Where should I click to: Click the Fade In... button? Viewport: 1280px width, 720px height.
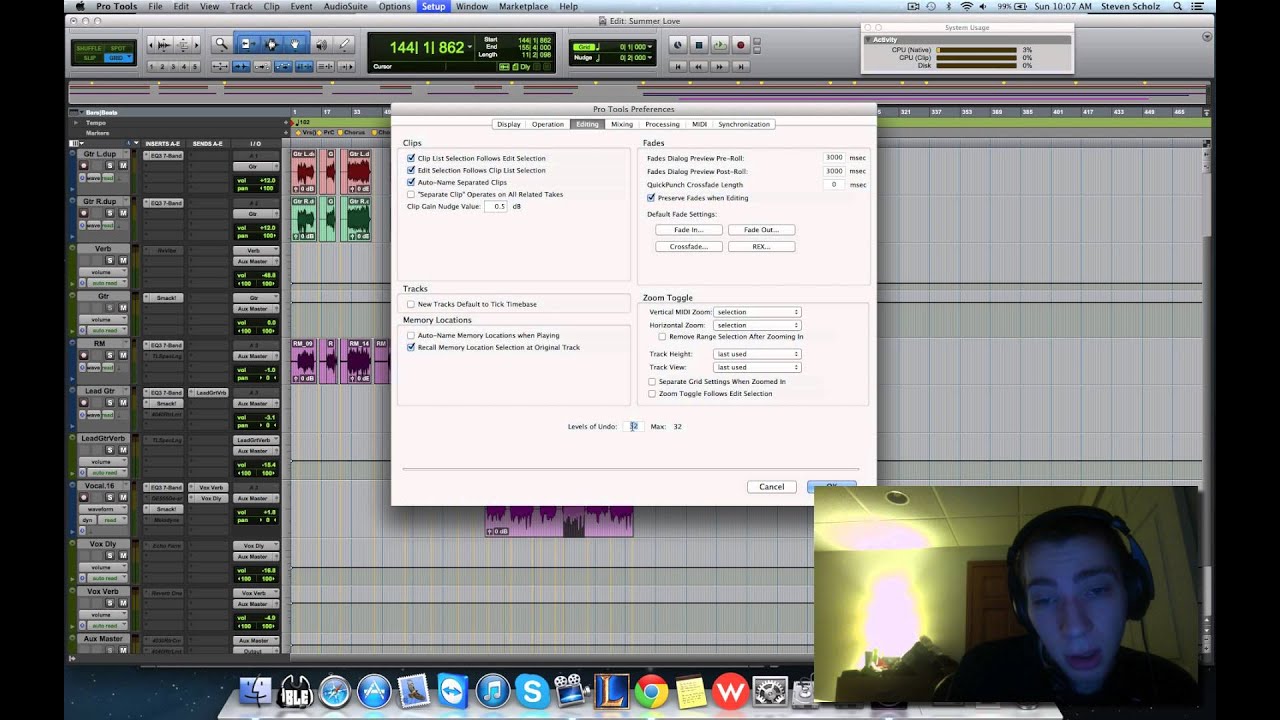pyautogui.click(x=689, y=230)
